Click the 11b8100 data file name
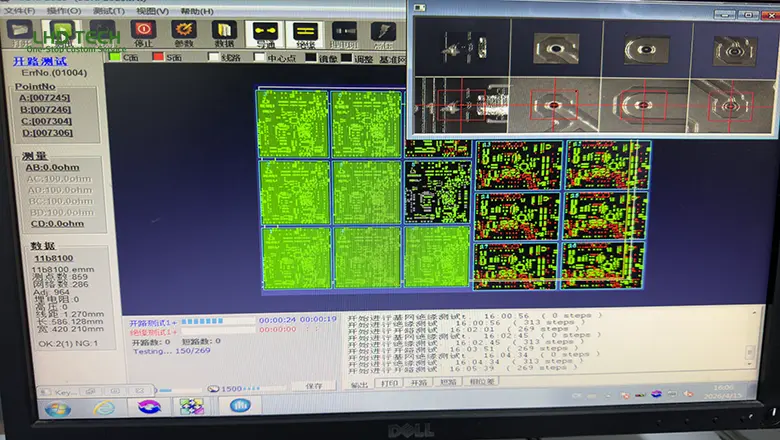This screenshot has height=440, width=780. [x=54, y=258]
